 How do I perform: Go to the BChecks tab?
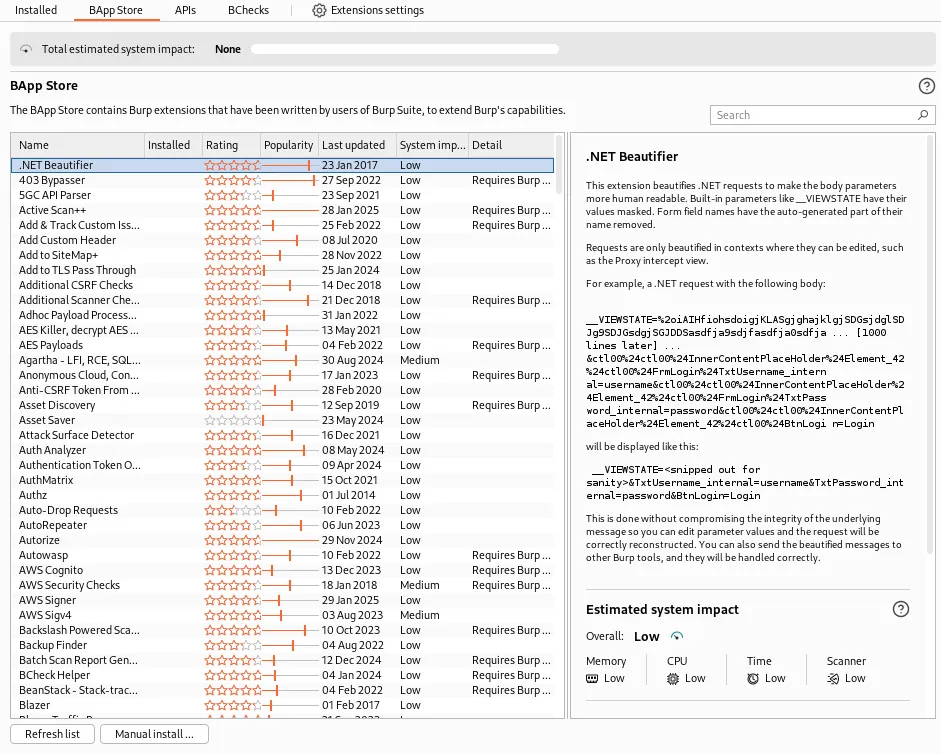[248, 10]
